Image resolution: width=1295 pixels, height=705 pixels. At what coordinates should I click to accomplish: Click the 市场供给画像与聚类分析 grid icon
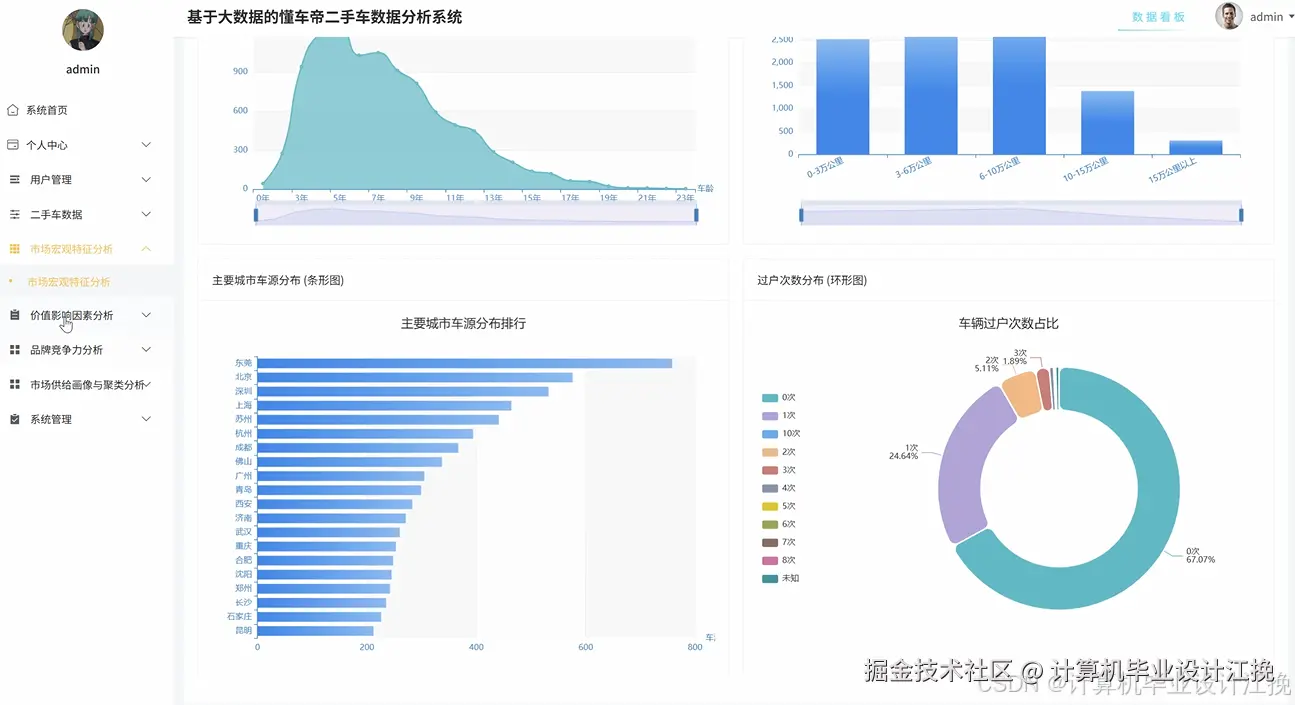click(14, 384)
